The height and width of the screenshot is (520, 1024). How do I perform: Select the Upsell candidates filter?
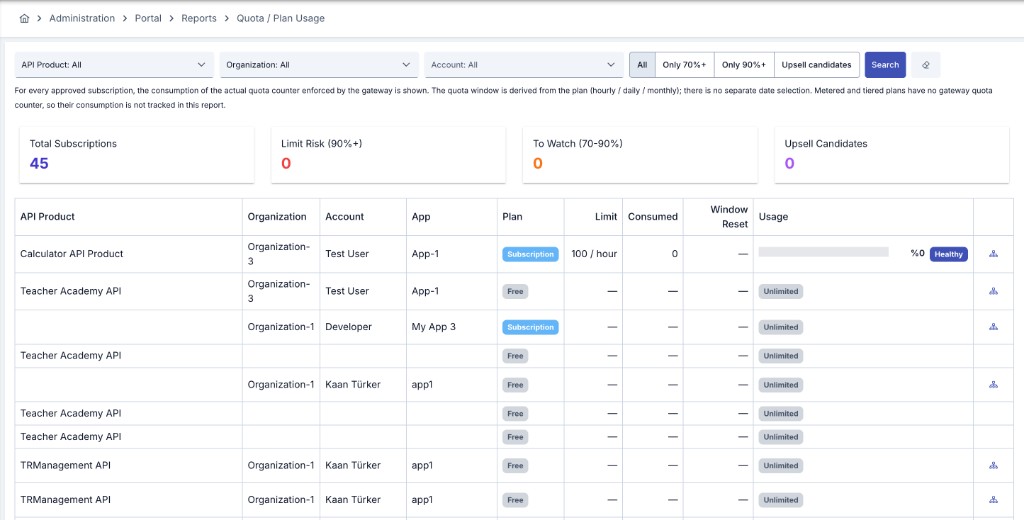816,65
